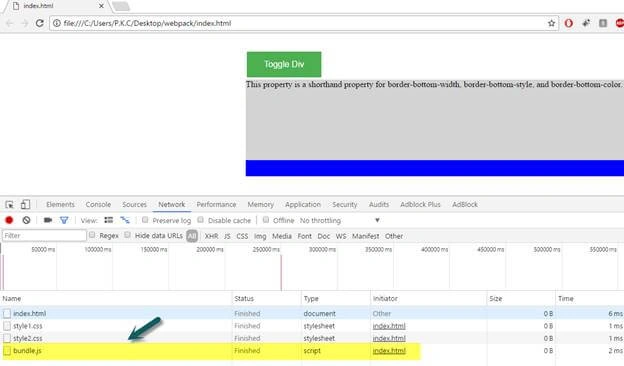Open a new browser tab

121,6
